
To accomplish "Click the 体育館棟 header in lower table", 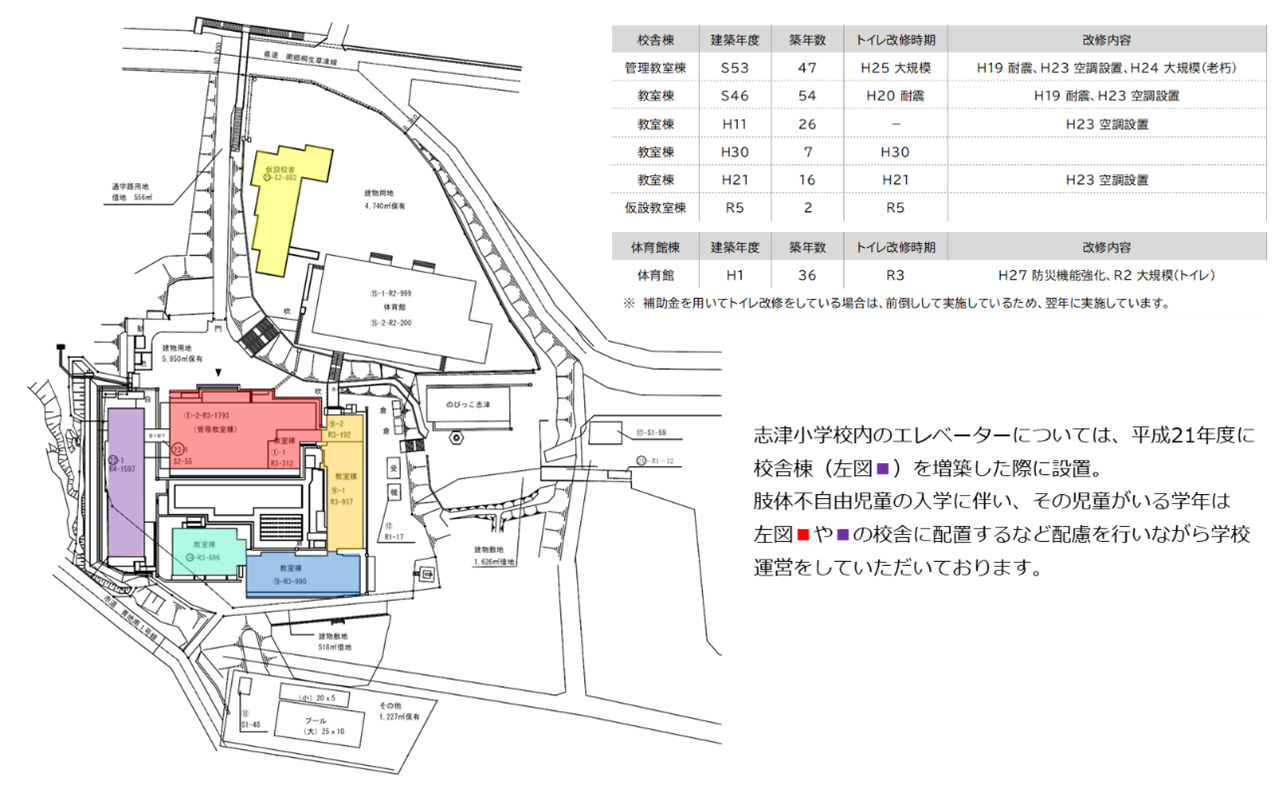I will [655, 246].
